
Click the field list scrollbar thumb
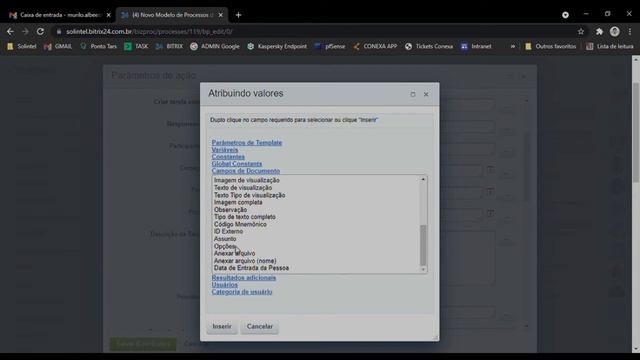(423, 245)
